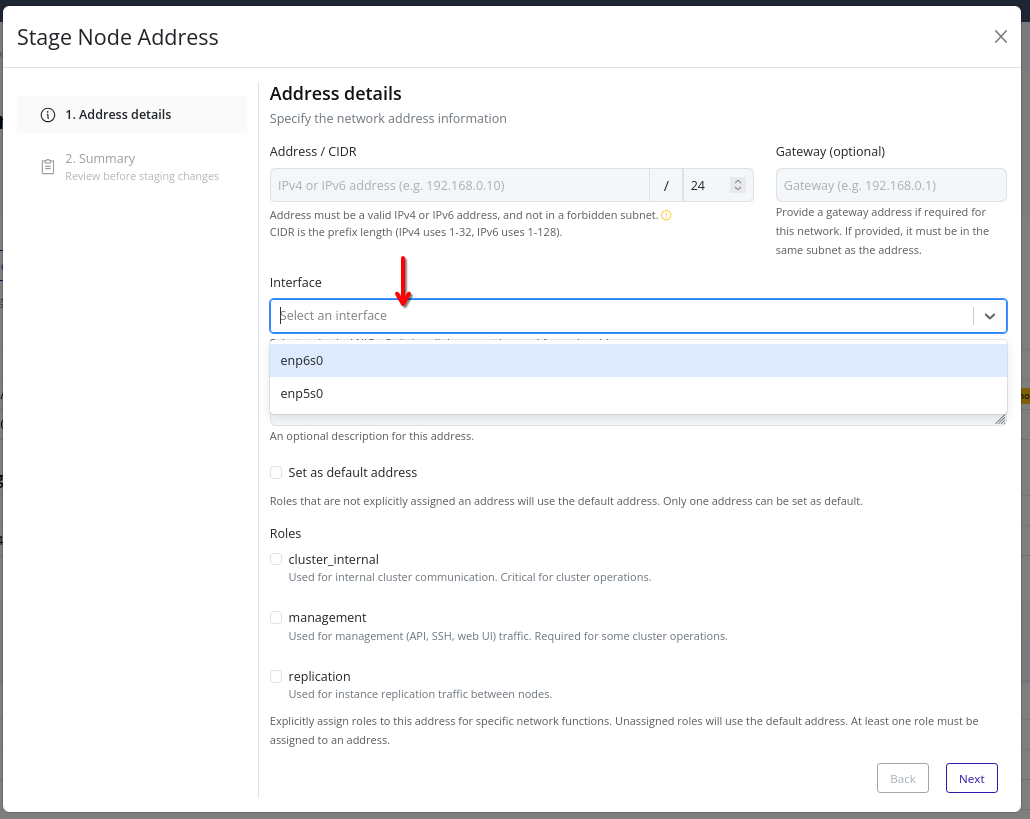
Task: Open the interface selection combo box
Action: [600, 315]
